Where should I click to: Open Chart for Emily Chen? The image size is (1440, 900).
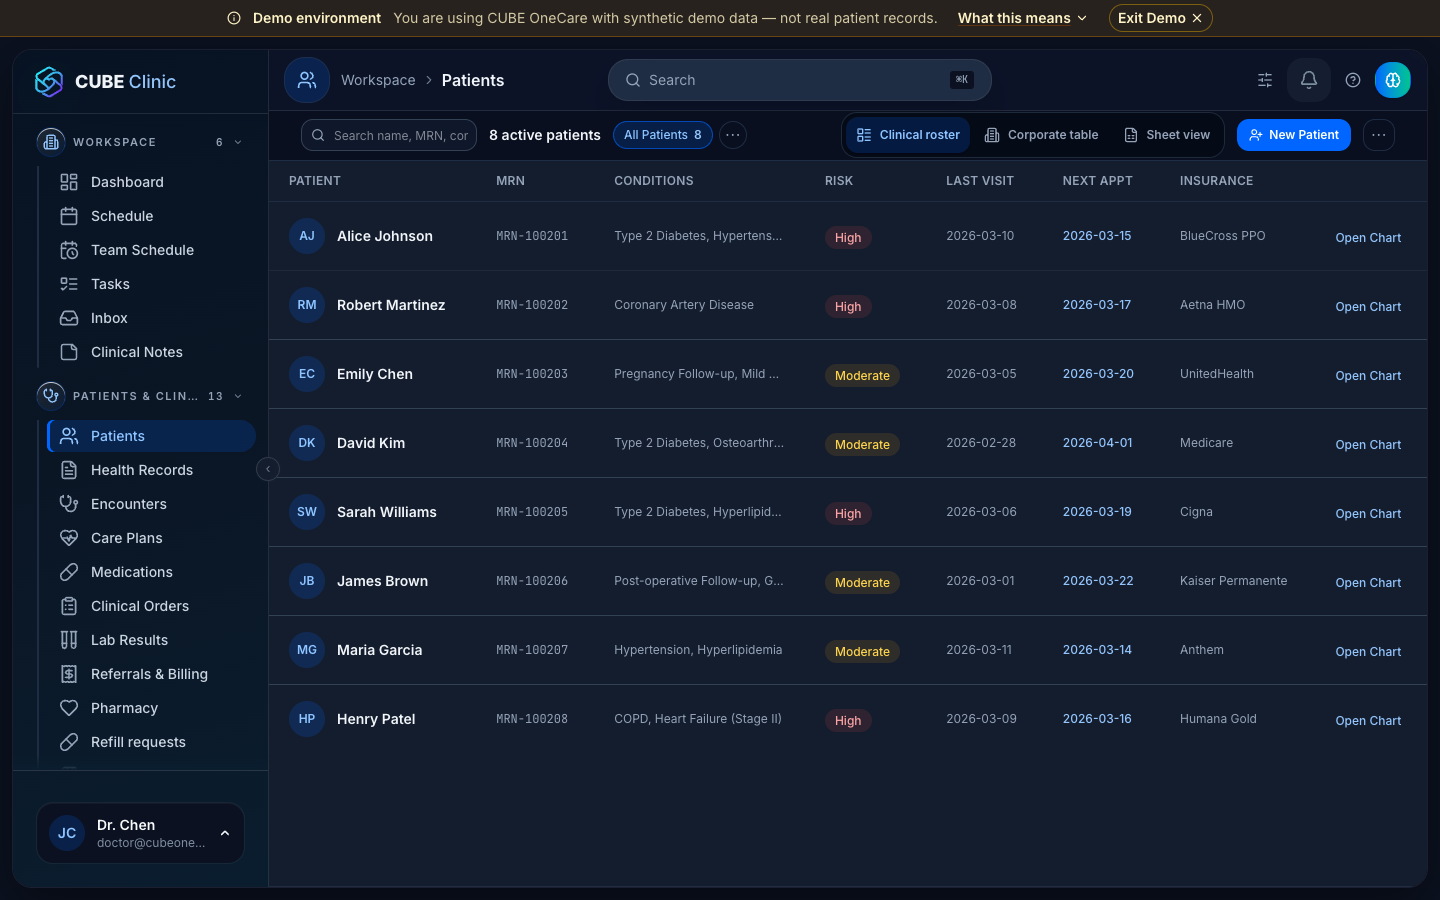tap(1368, 376)
